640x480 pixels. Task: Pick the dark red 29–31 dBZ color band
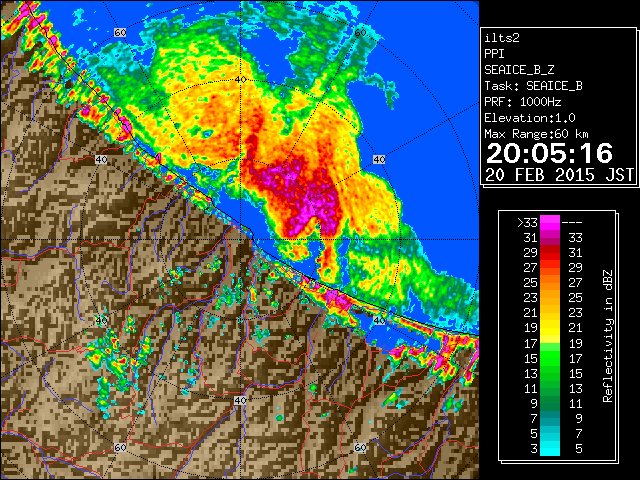tap(550, 253)
